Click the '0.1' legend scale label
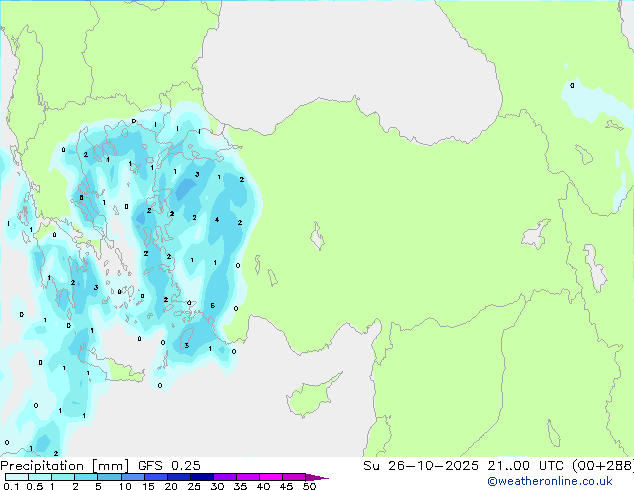Image resolution: width=634 pixels, height=490 pixels. tap(11, 486)
